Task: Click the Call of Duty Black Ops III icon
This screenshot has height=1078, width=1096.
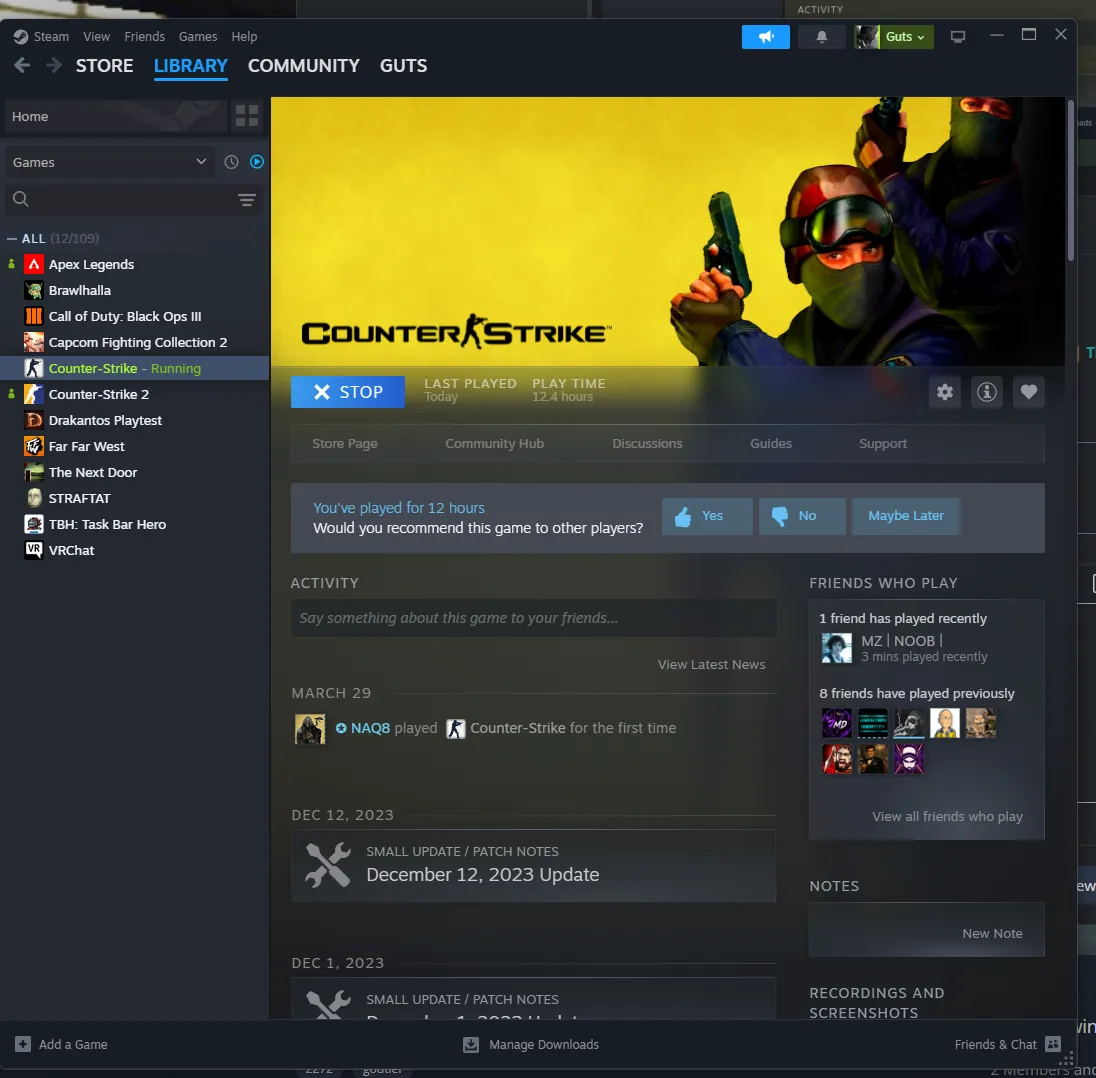Action: click(x=34, y=316)
